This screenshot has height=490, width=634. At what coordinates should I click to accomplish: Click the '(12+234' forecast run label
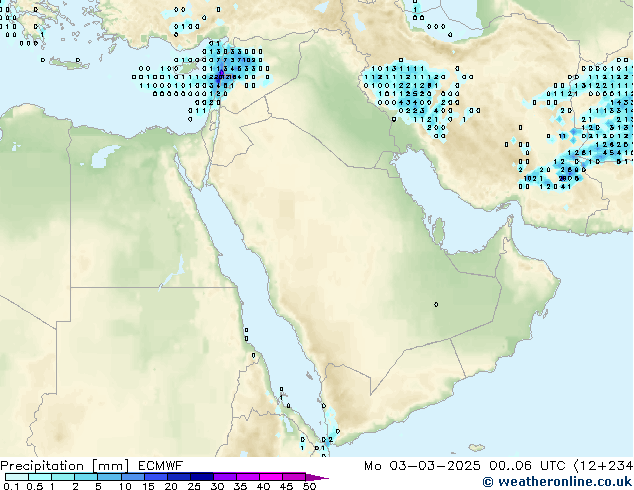[603, 466]
